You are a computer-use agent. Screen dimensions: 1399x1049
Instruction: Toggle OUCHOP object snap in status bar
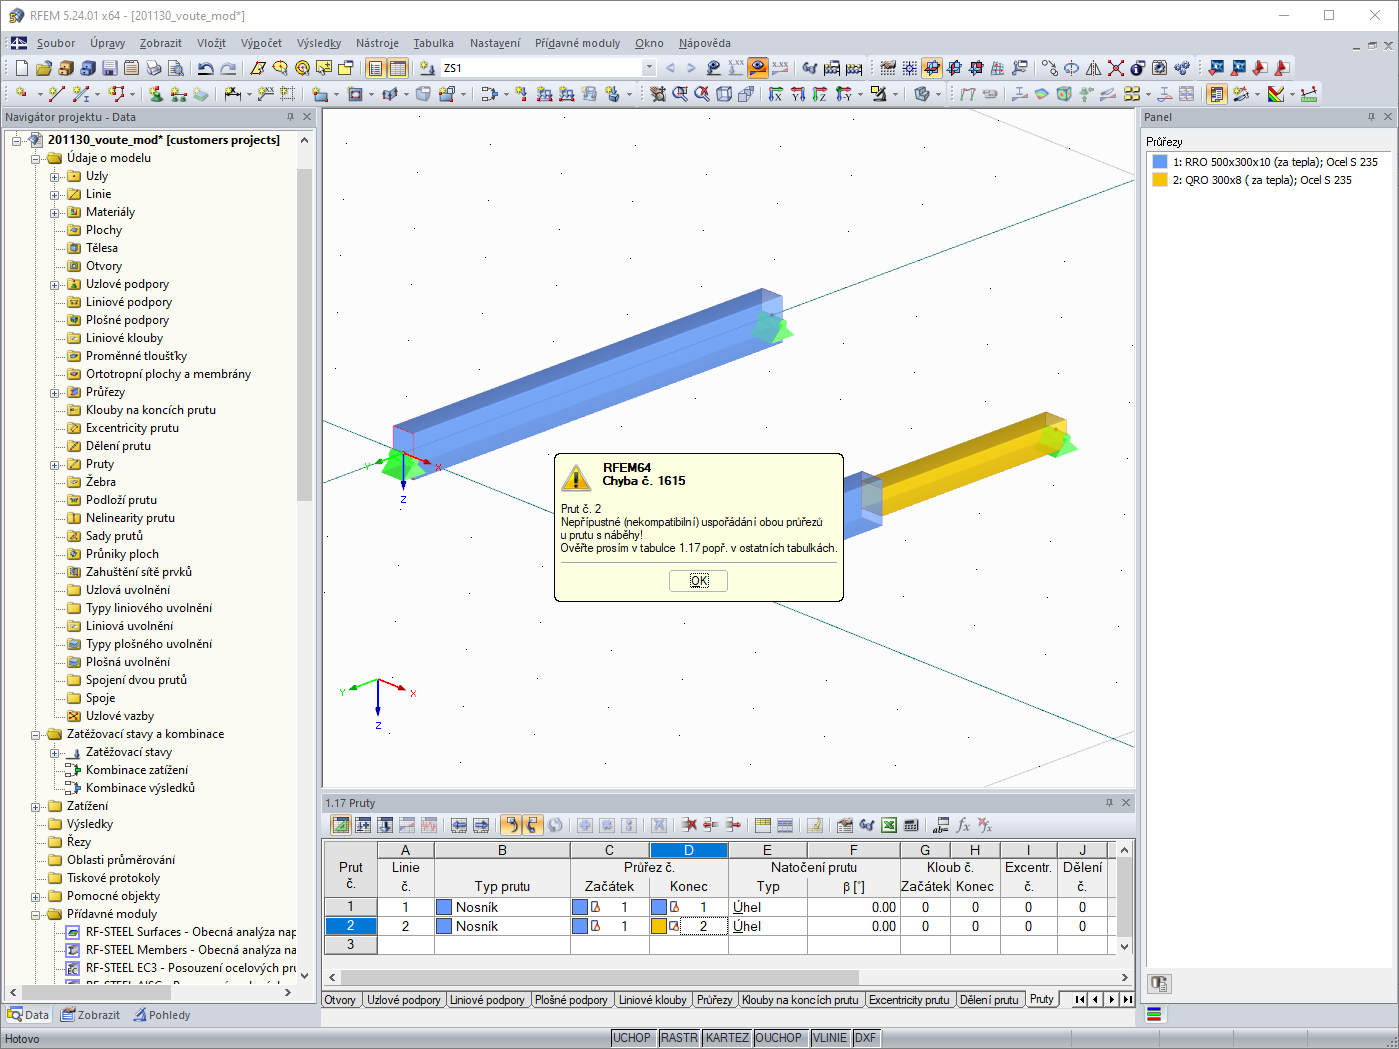tap(778, 1038)
